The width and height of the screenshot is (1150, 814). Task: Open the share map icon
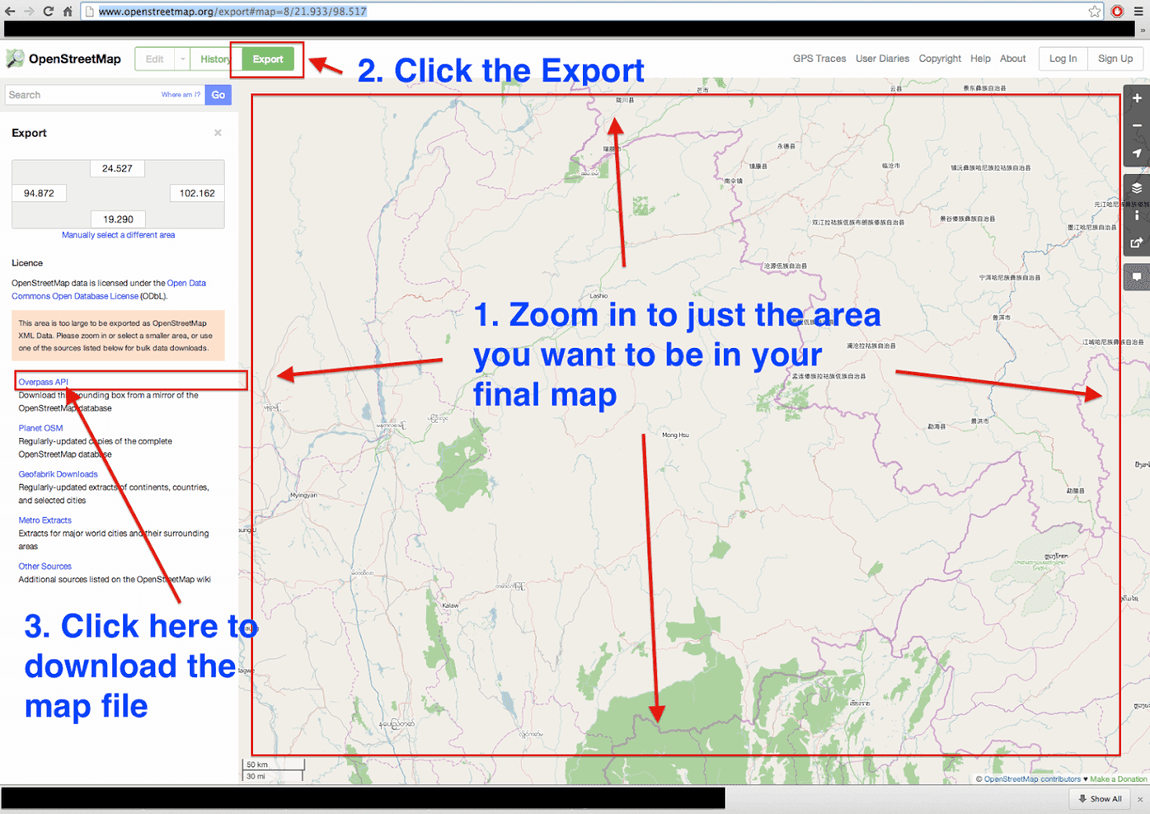(x=1137, y=242)
